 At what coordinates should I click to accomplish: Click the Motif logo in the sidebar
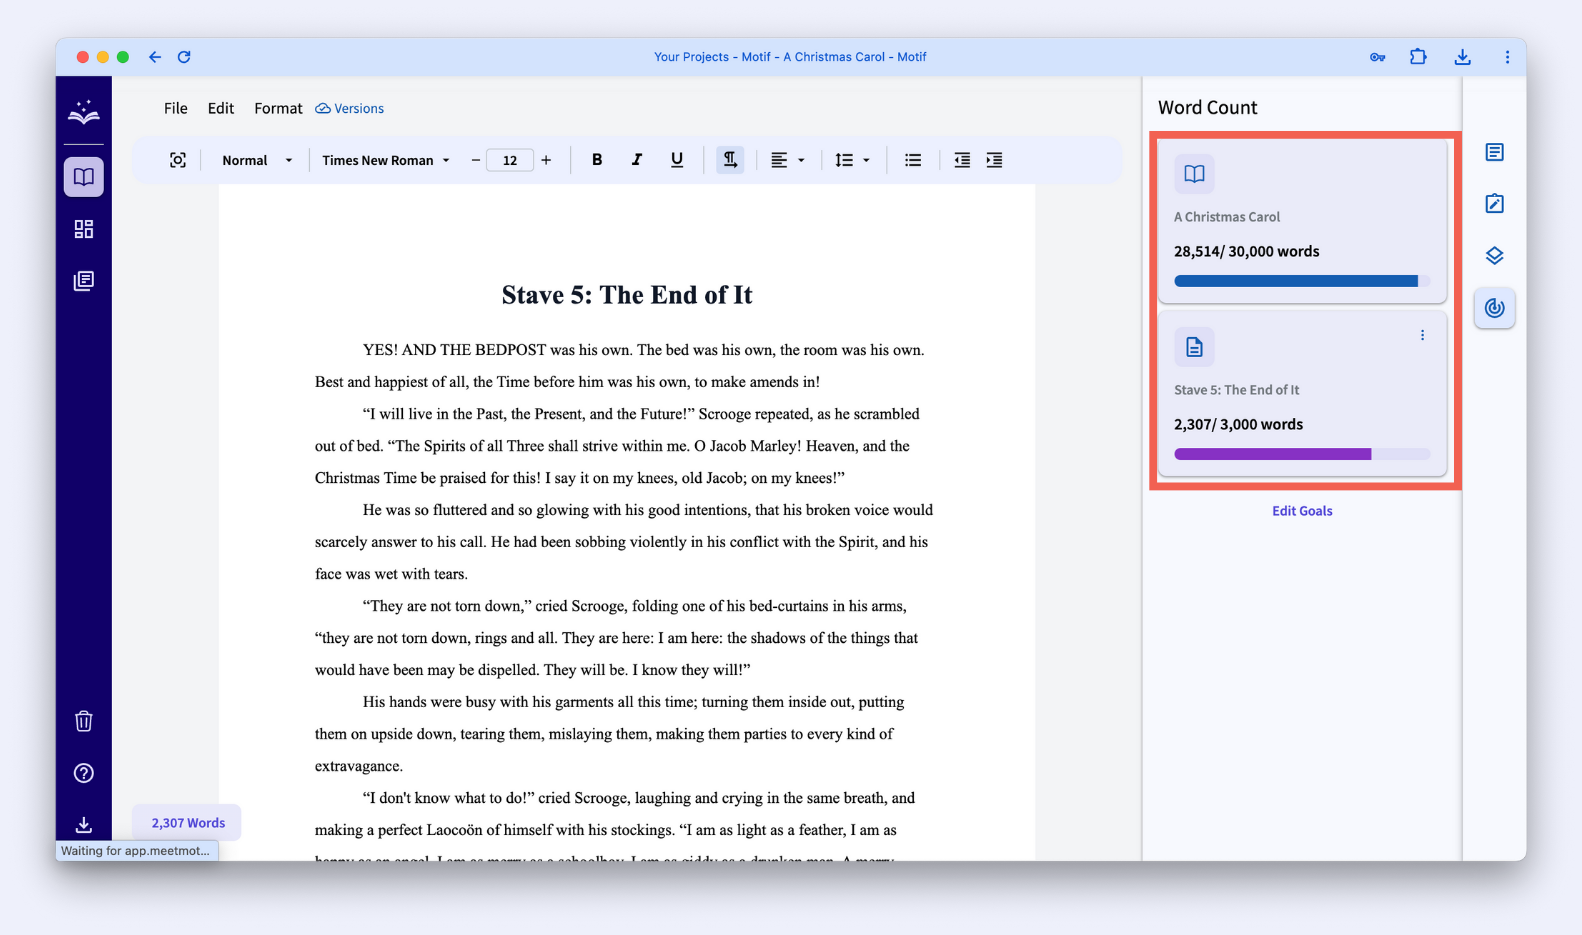84,112
